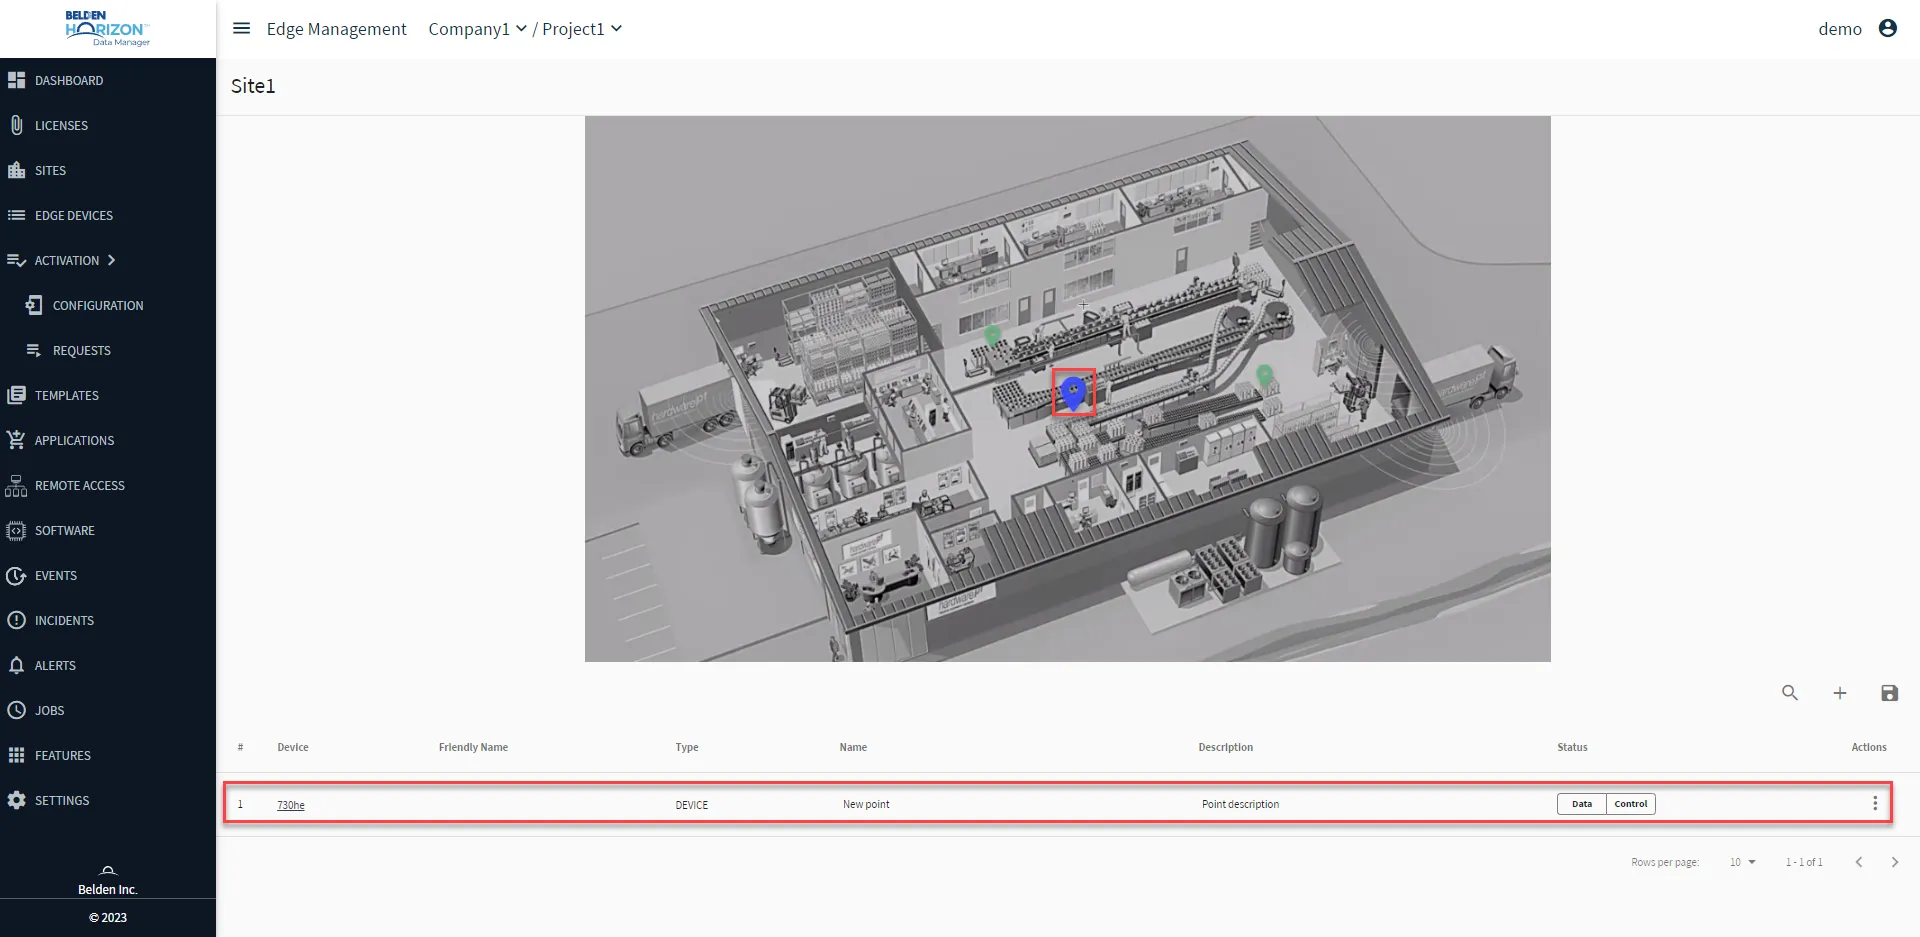Click the Description column header
Viewport: 1920px width, 937px height.
point(1225,747)
